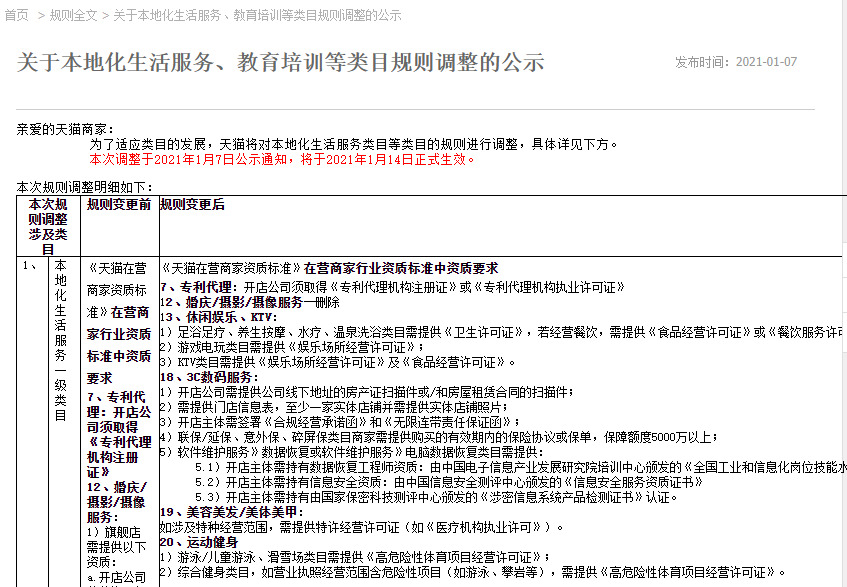Screen dimensions: 847x587
Task: Click 12、婚庆/摄影/摄像服务 in the before-change column
Action: pos(117,502)
